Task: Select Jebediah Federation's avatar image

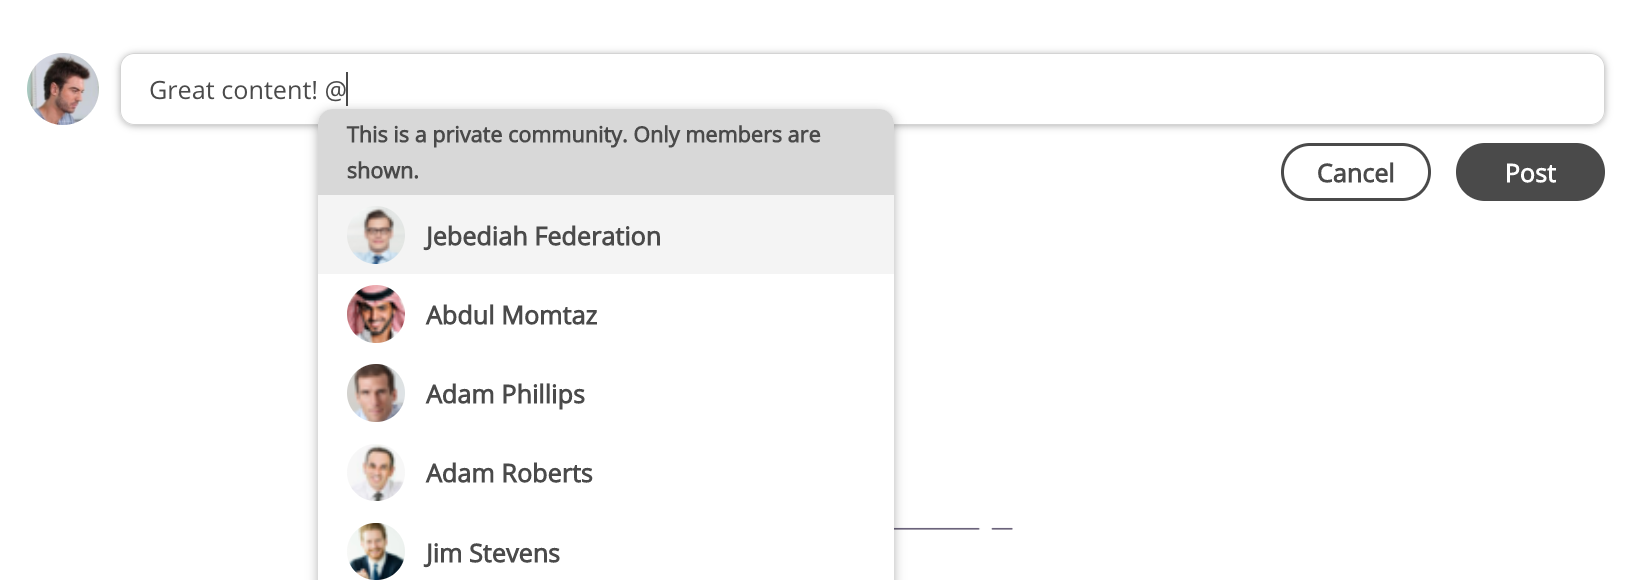Action: (x=375, y=235)
